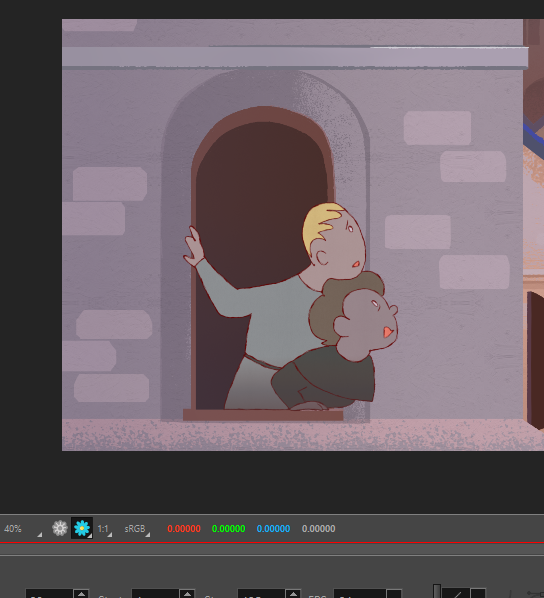Open the sRGB color space dropdown

coord(137,529)
